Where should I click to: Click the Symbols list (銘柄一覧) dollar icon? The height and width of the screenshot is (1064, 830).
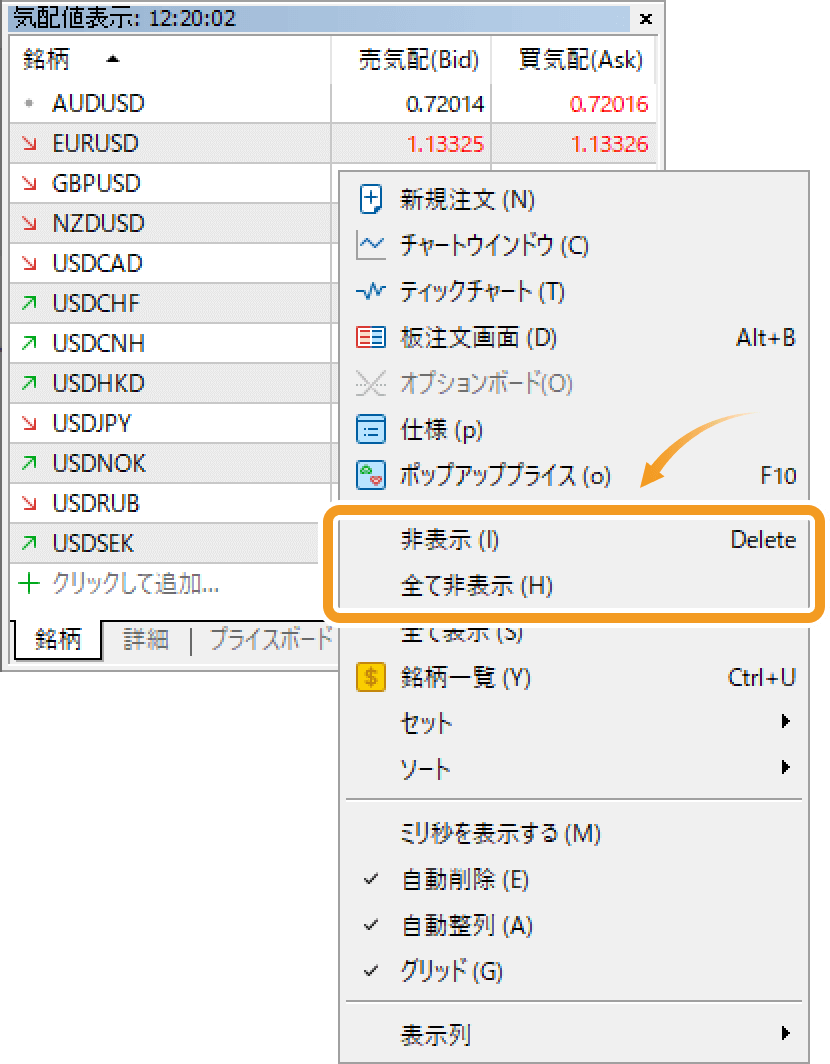pyautogui.click(x=371, y=677)
